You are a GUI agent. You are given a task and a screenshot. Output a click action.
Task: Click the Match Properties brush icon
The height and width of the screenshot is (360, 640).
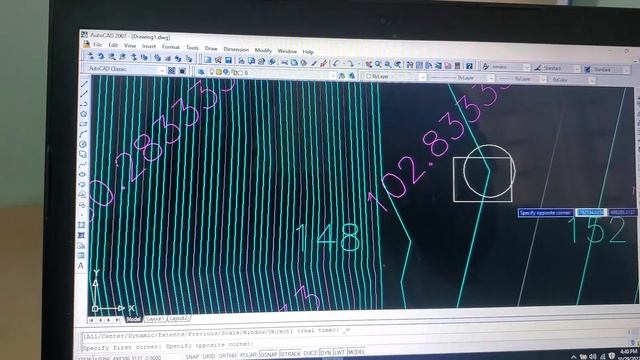(313, 63)
